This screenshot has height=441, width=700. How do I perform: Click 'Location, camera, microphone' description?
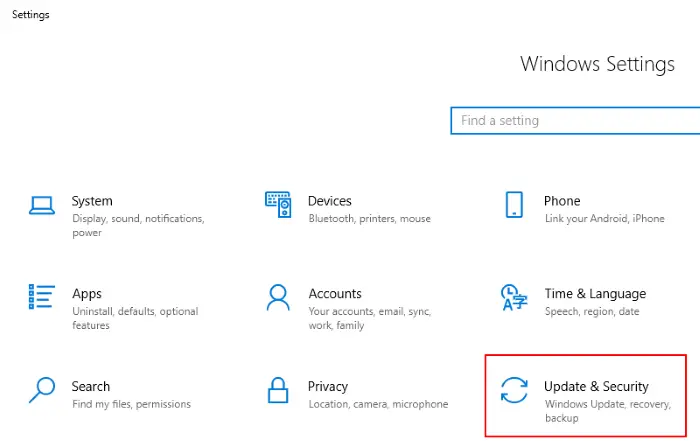pos(378,404)
